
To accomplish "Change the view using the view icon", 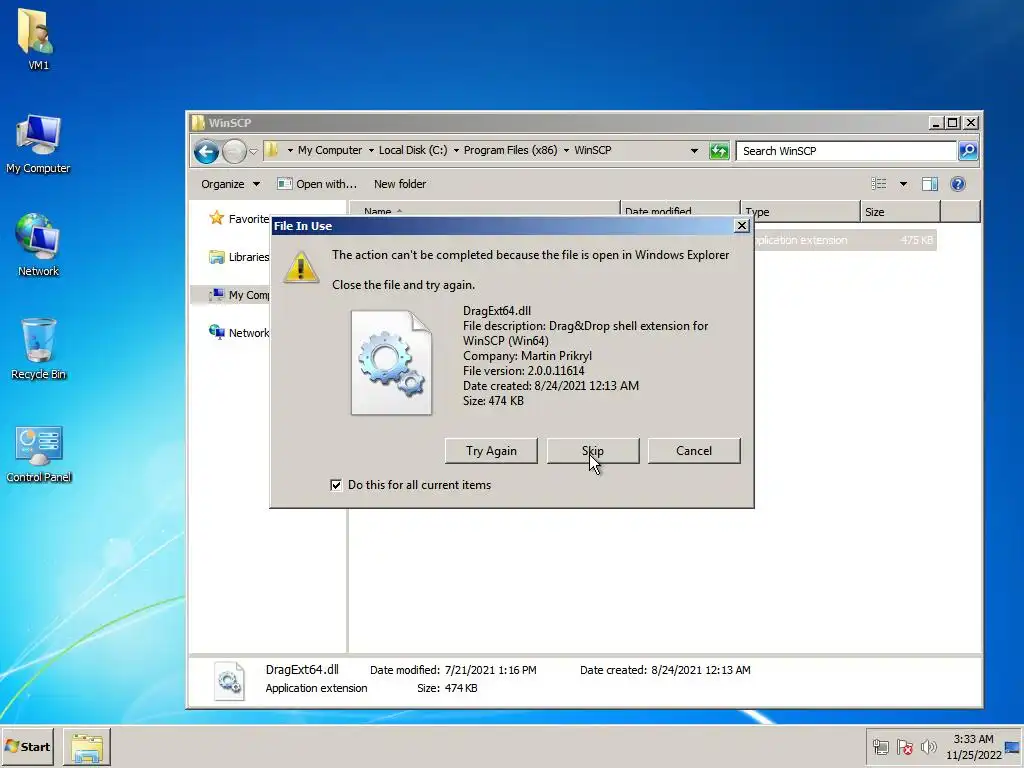I will (878, 184).
